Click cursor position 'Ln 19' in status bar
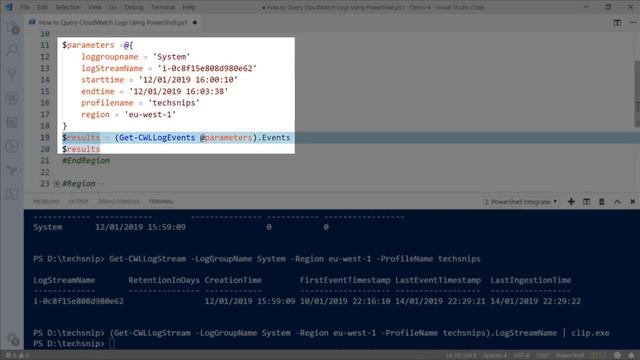Viewport: 640px width, 360px height. (x=461, y=355)
